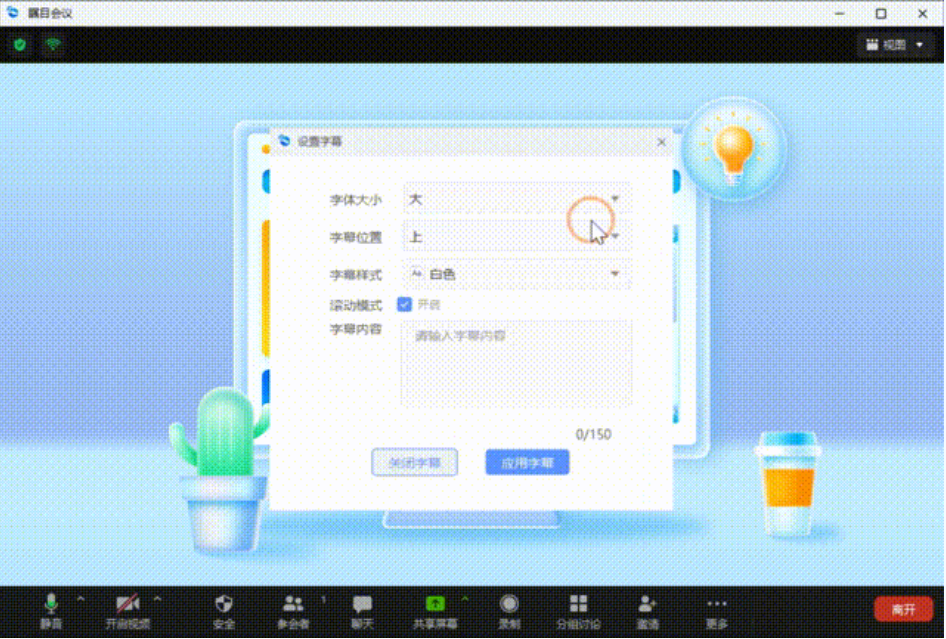Expand the 字体大小 dropdown
946x639 pixels.
(516, 199)
